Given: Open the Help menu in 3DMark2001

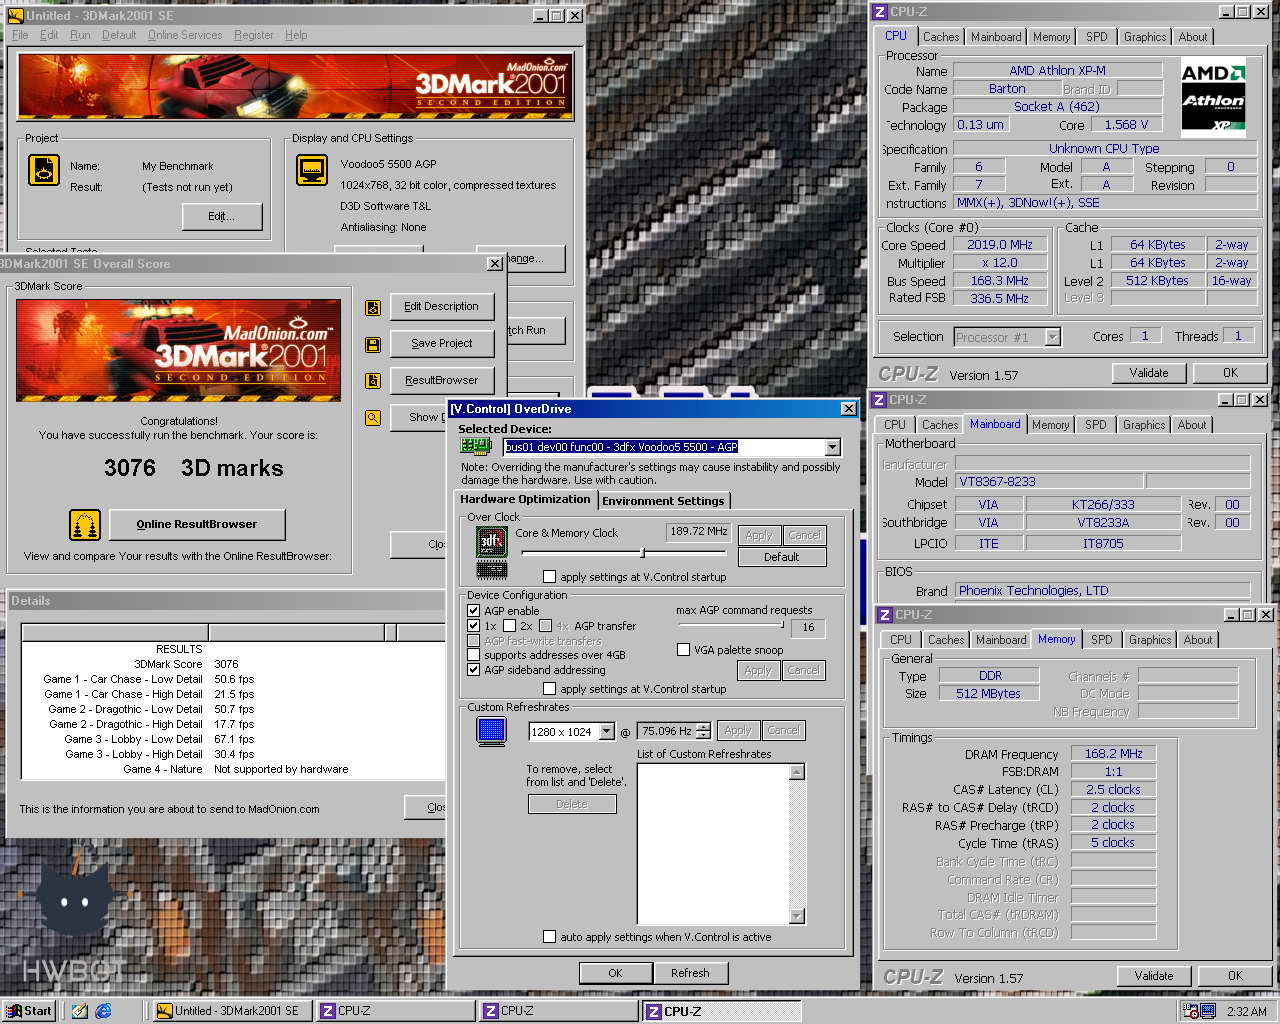Looking at the screenshot, I should click(296, 35).
